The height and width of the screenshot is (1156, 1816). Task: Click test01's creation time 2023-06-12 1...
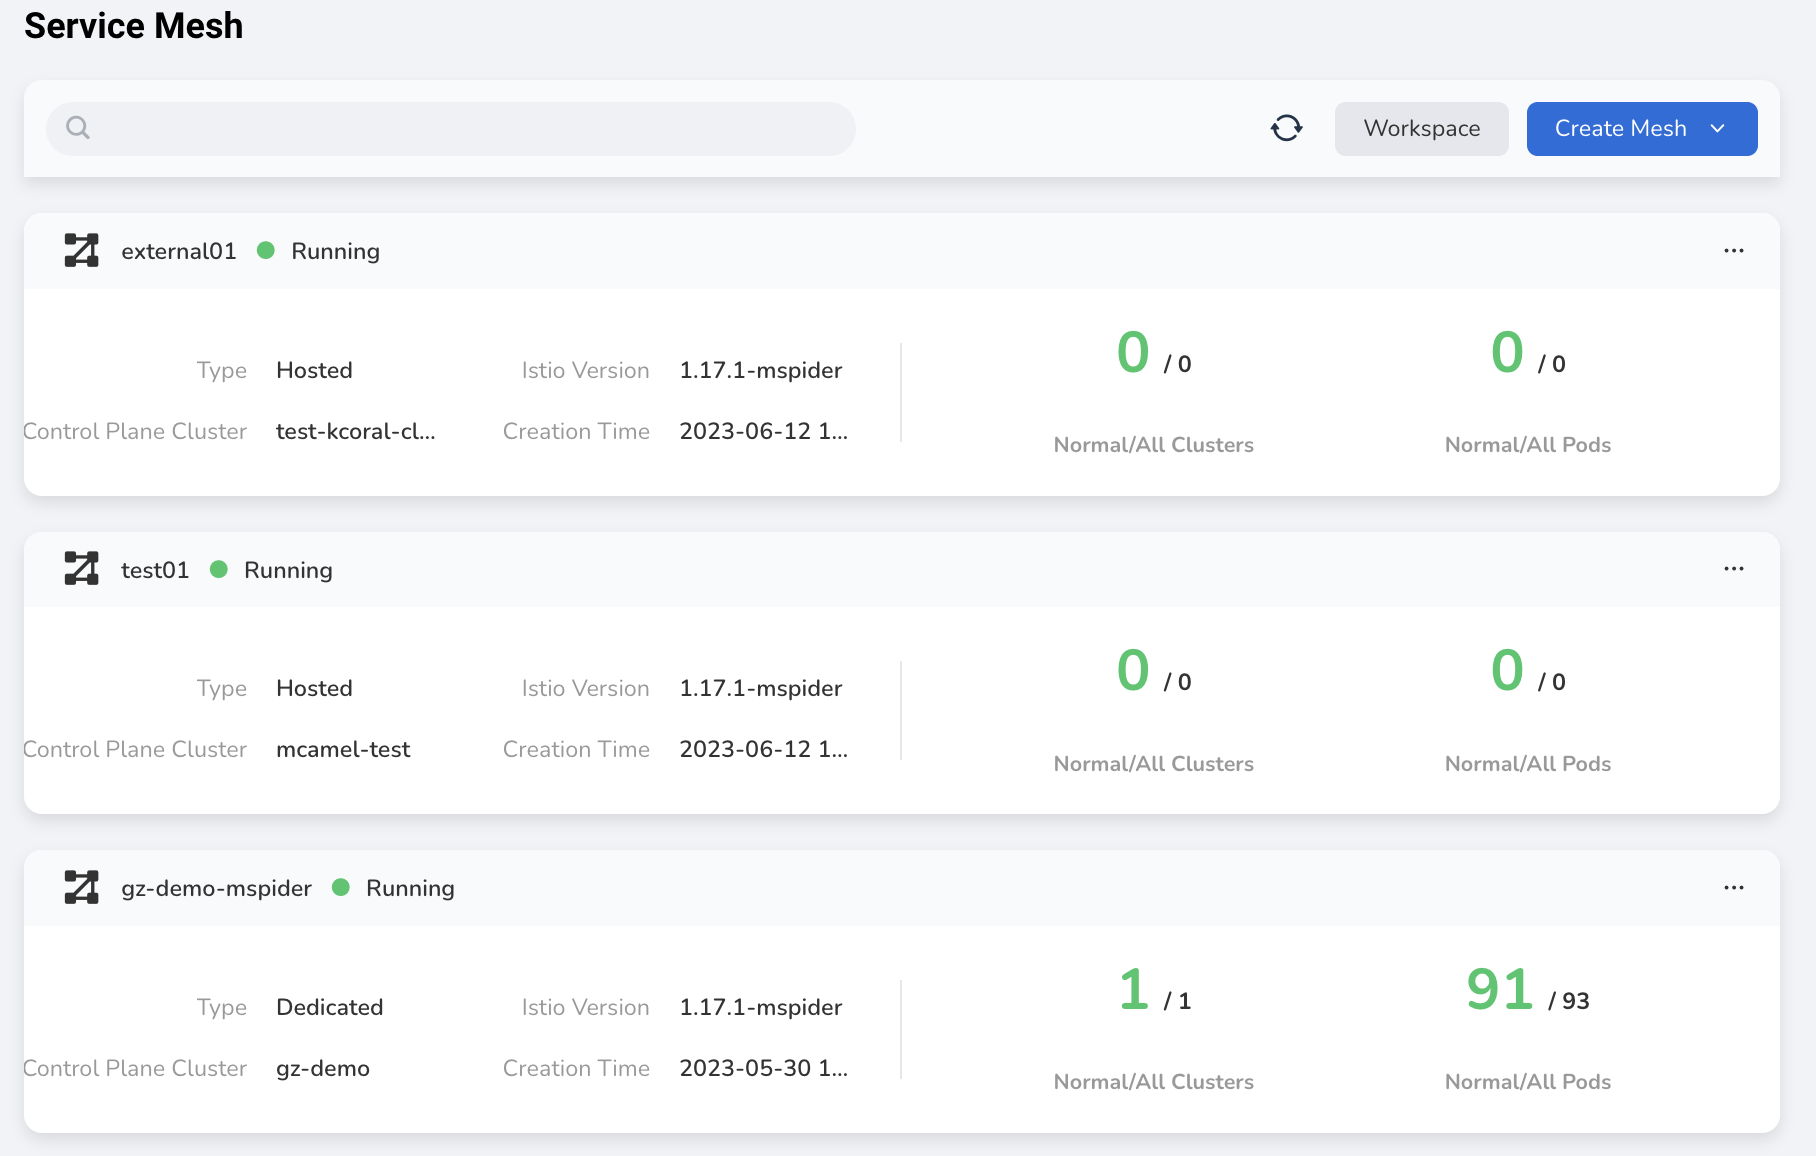pyautogui.click(x=764, y=749)
